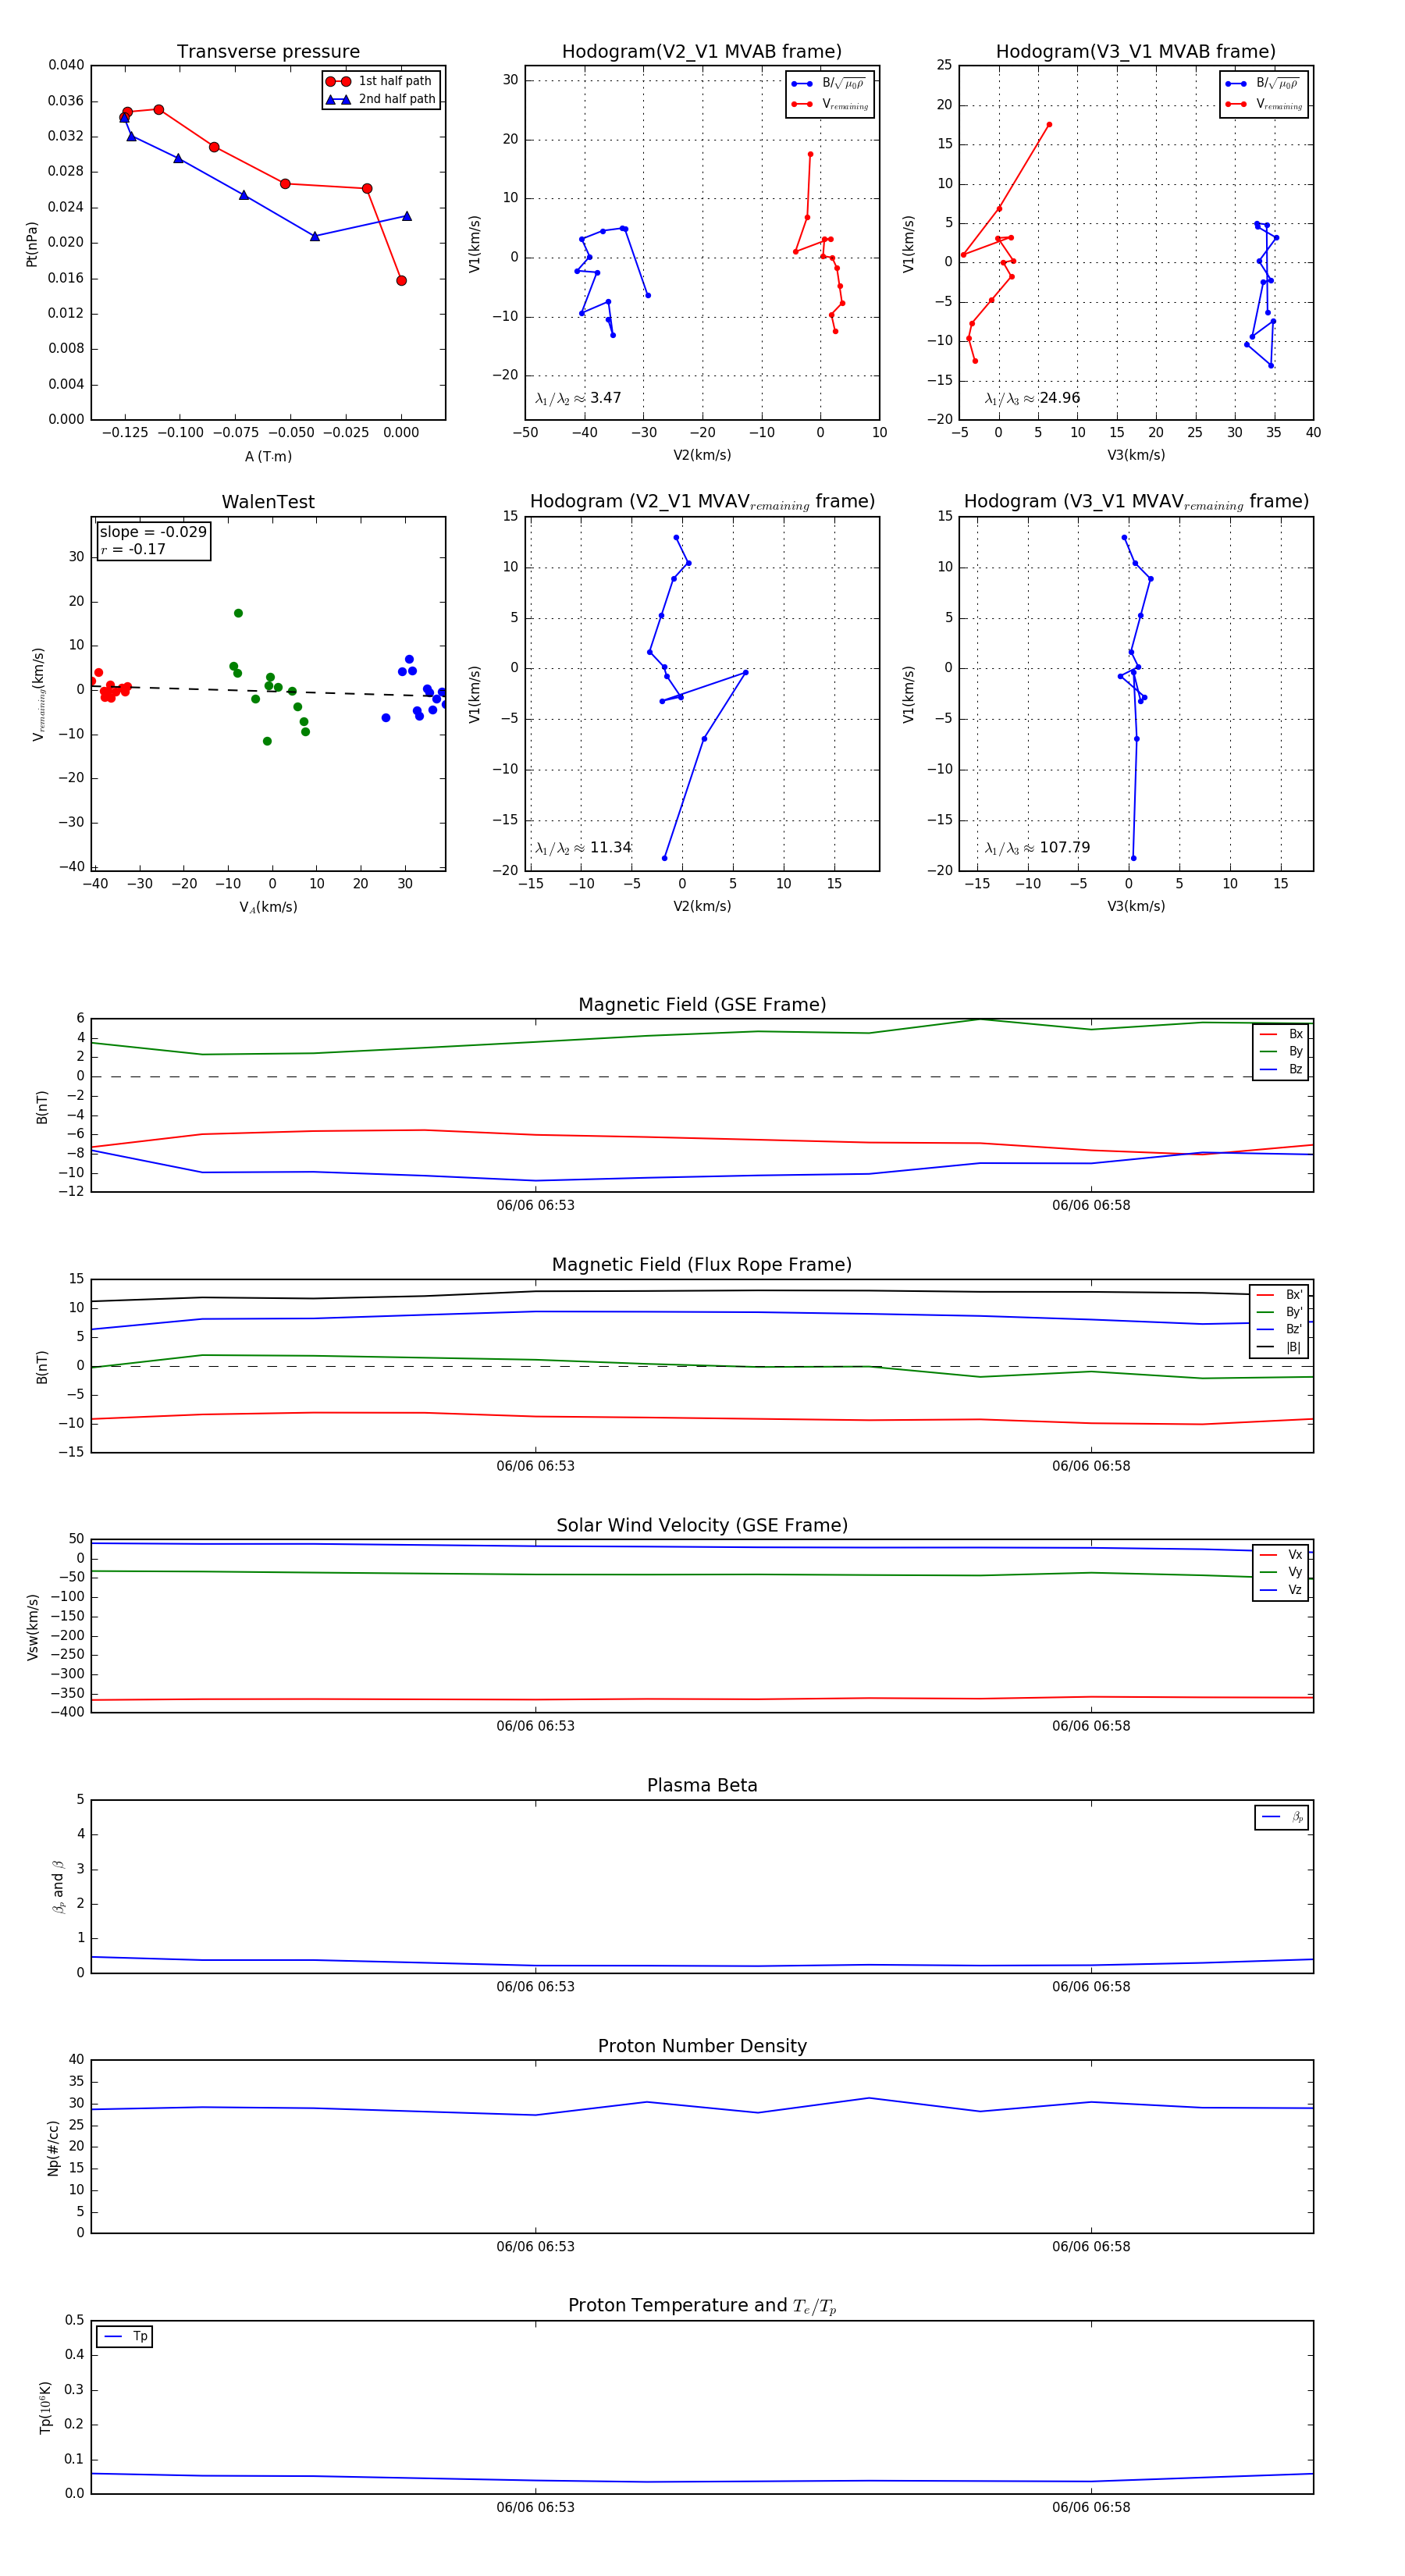Click the "V_A(km/s)" x-axis label
The width and height of the screenshot is (1405, 2576).
[x=268, y=907]
